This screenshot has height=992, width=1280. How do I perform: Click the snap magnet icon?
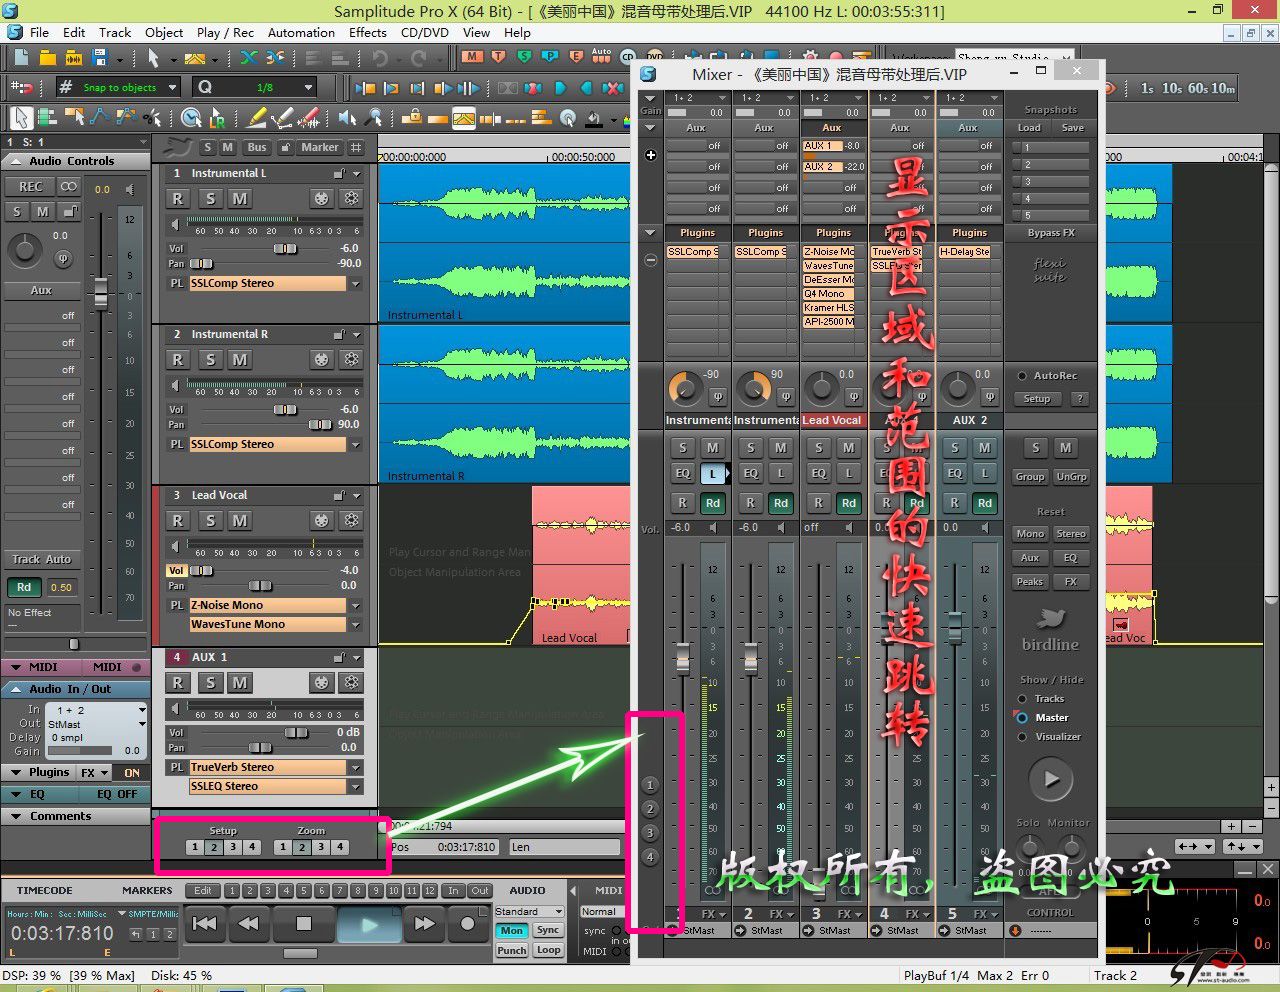point(22,87)
